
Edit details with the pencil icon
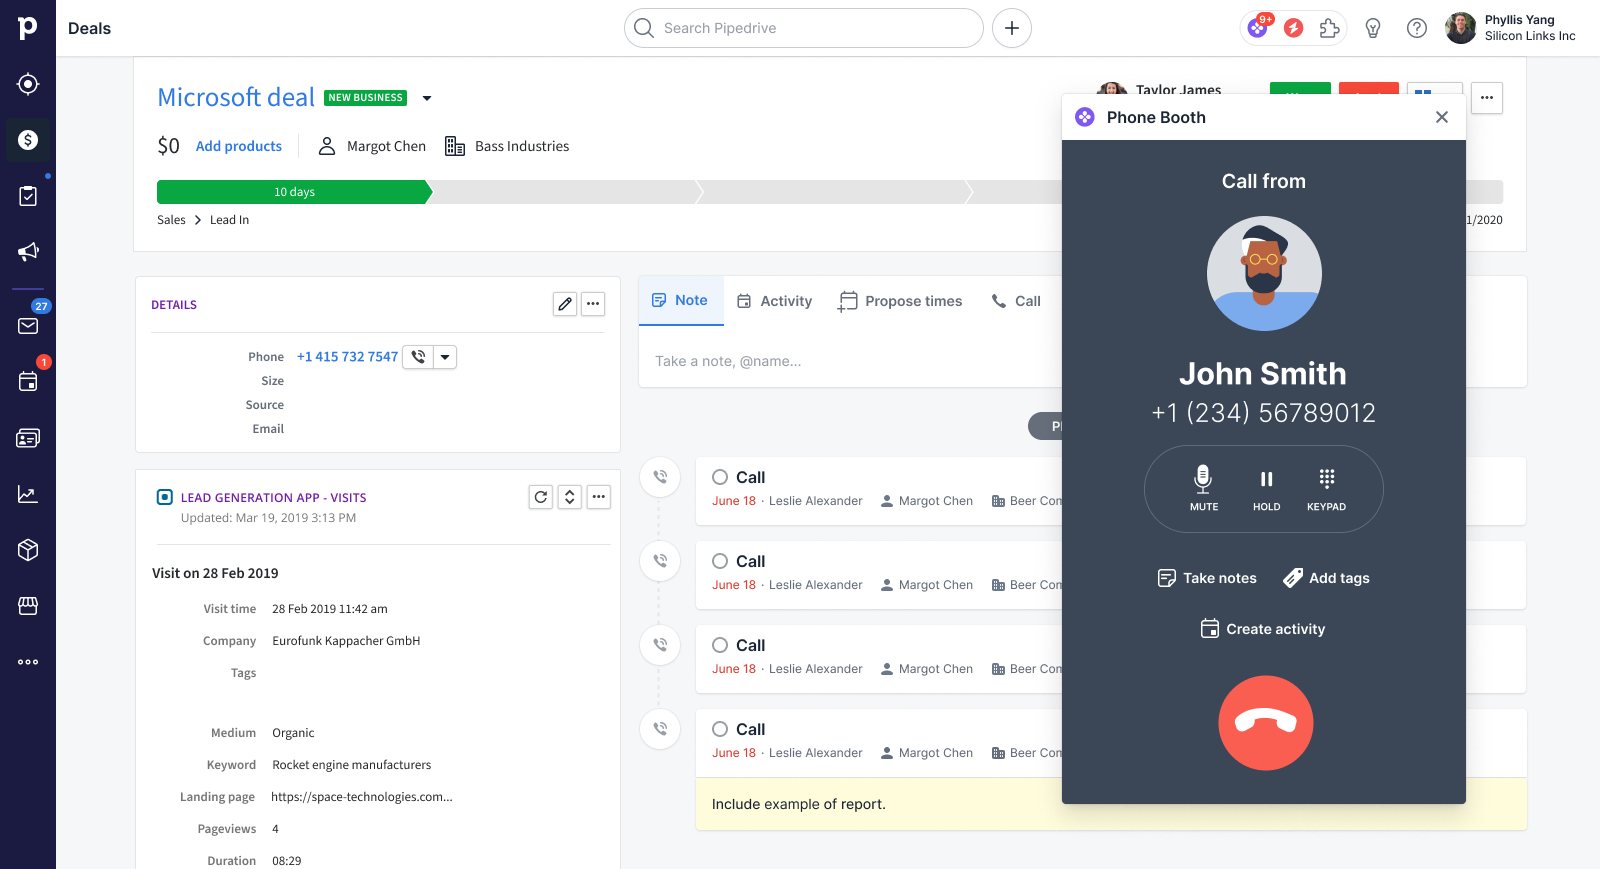[x=565, y=304]
